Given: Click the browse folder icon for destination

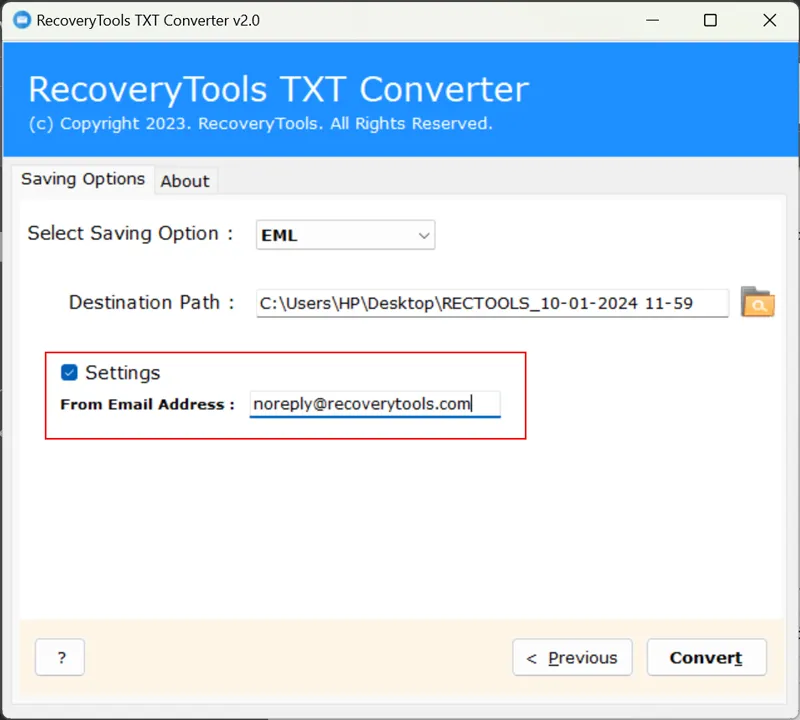Looking at the screenshot, I should pyautogui.click(x=757, y=302).
